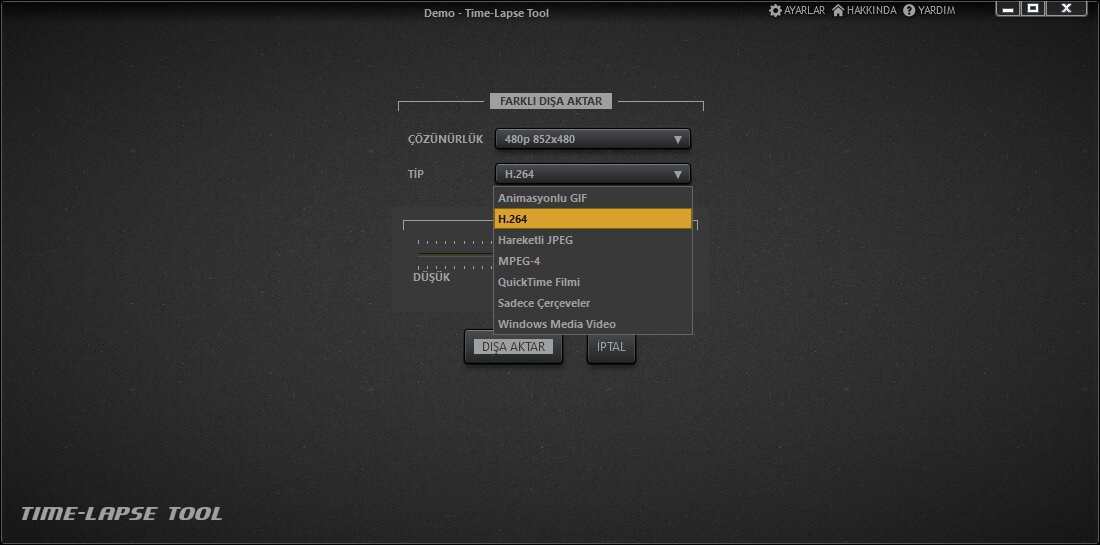Select Sadece Çerçeveler option
This screenshot has width=1100, height=545.
point(592,303)
